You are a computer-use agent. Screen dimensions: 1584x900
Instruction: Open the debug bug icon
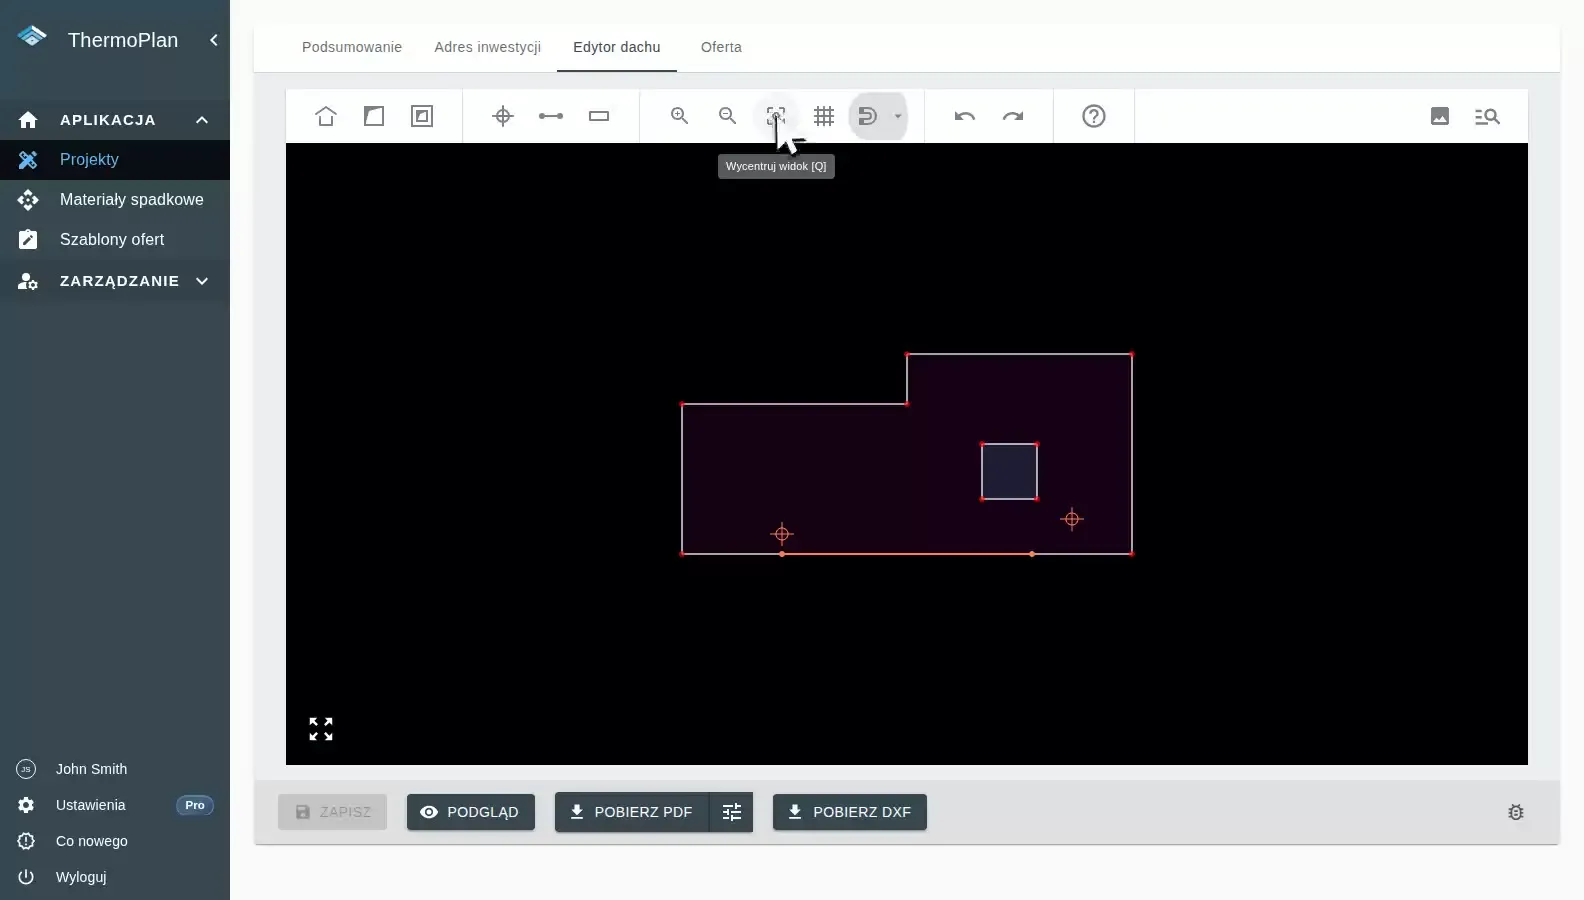[1516, 812]
